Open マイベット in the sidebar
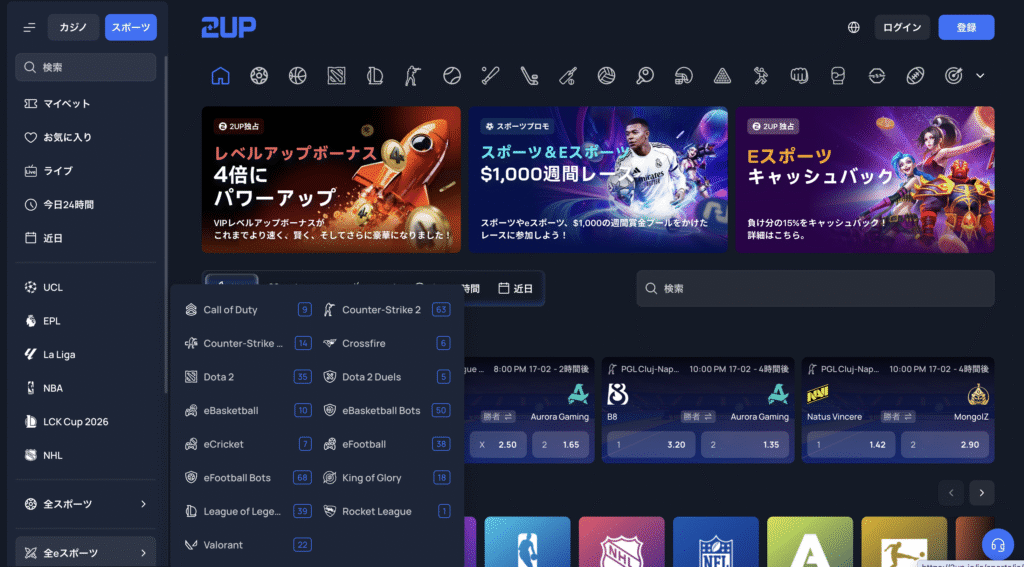1024x567 pixels. pos(86,104)
